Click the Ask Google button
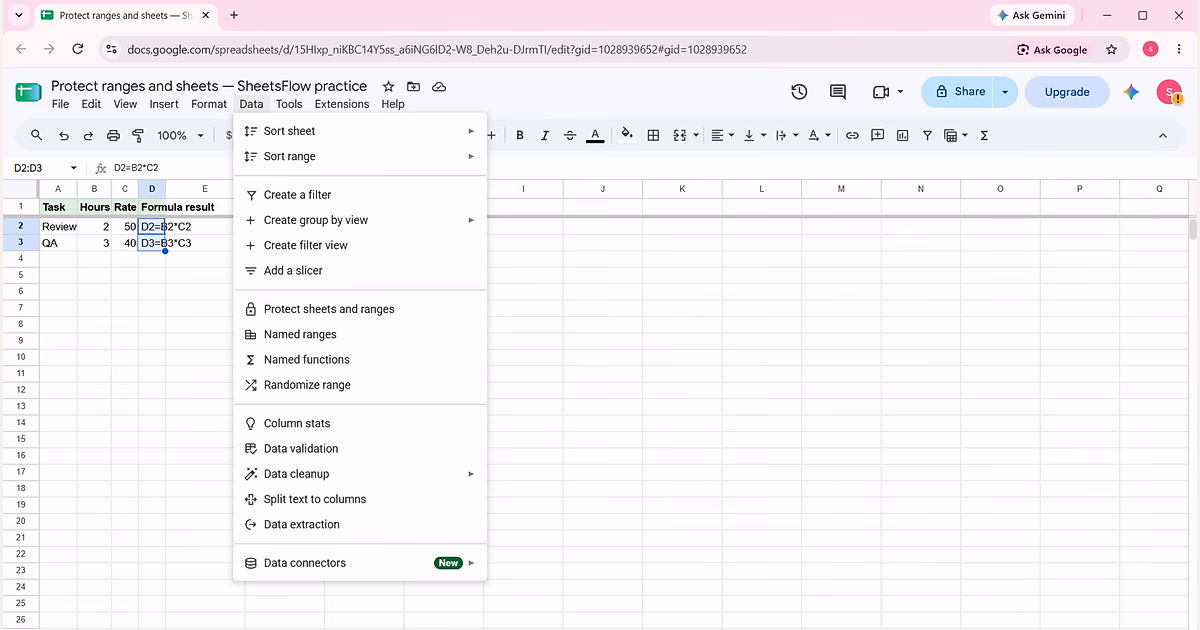 (x=1052, y=49)
